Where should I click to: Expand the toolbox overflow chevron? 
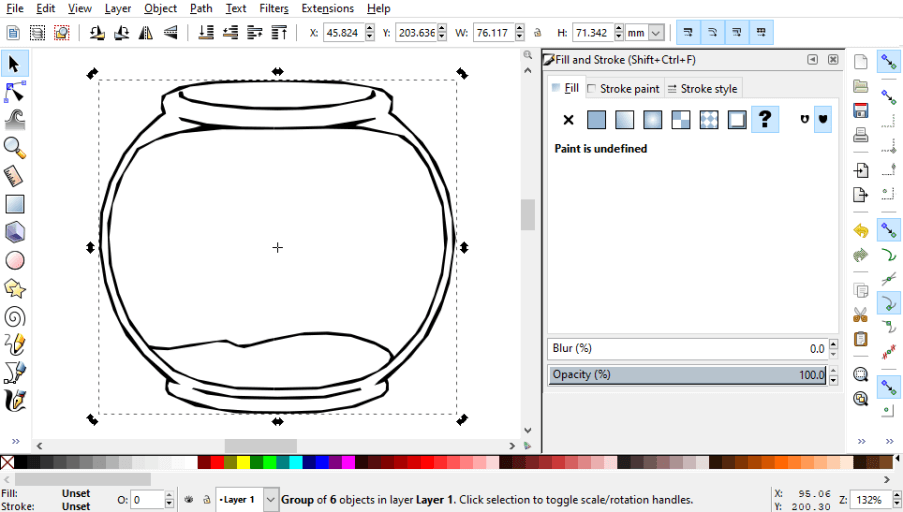(15, 441)
